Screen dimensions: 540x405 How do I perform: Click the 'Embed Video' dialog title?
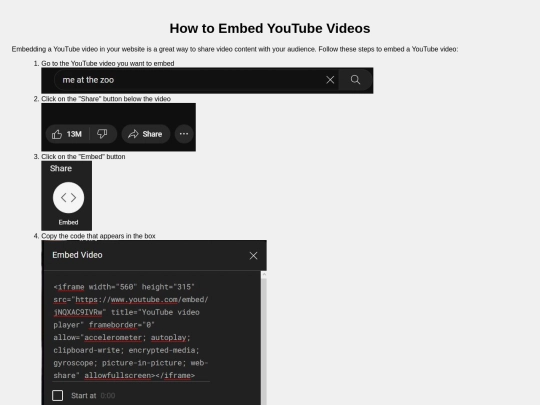[77, 255]
